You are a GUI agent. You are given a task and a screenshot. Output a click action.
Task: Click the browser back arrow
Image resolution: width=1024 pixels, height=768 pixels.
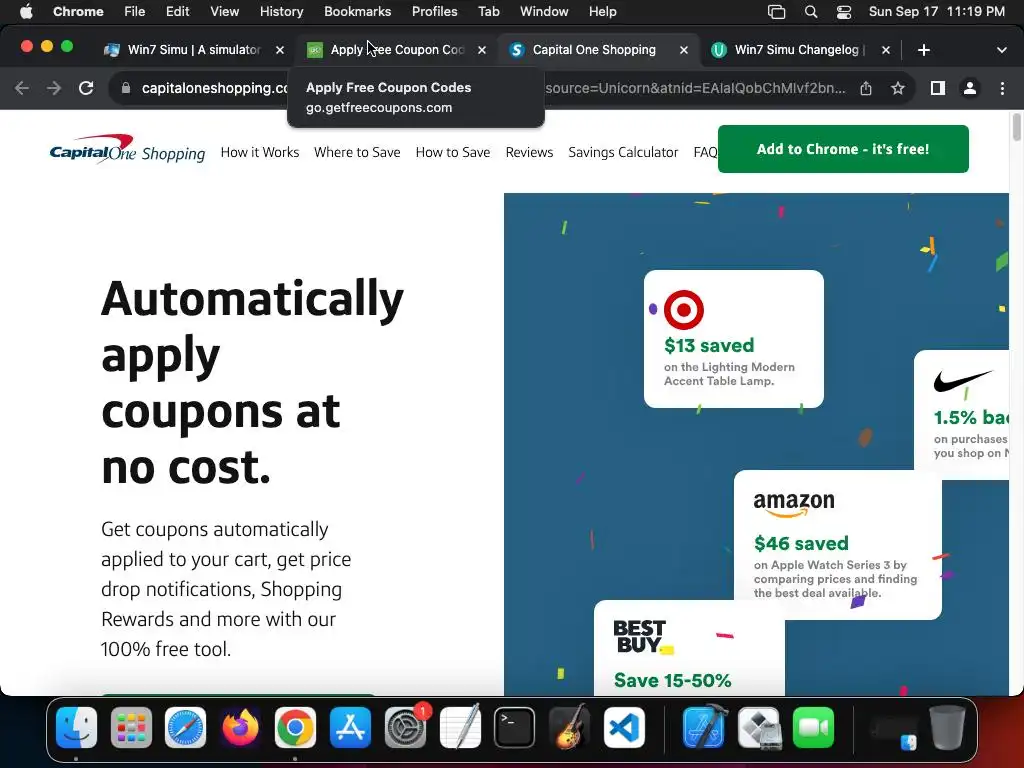[22, 88]
